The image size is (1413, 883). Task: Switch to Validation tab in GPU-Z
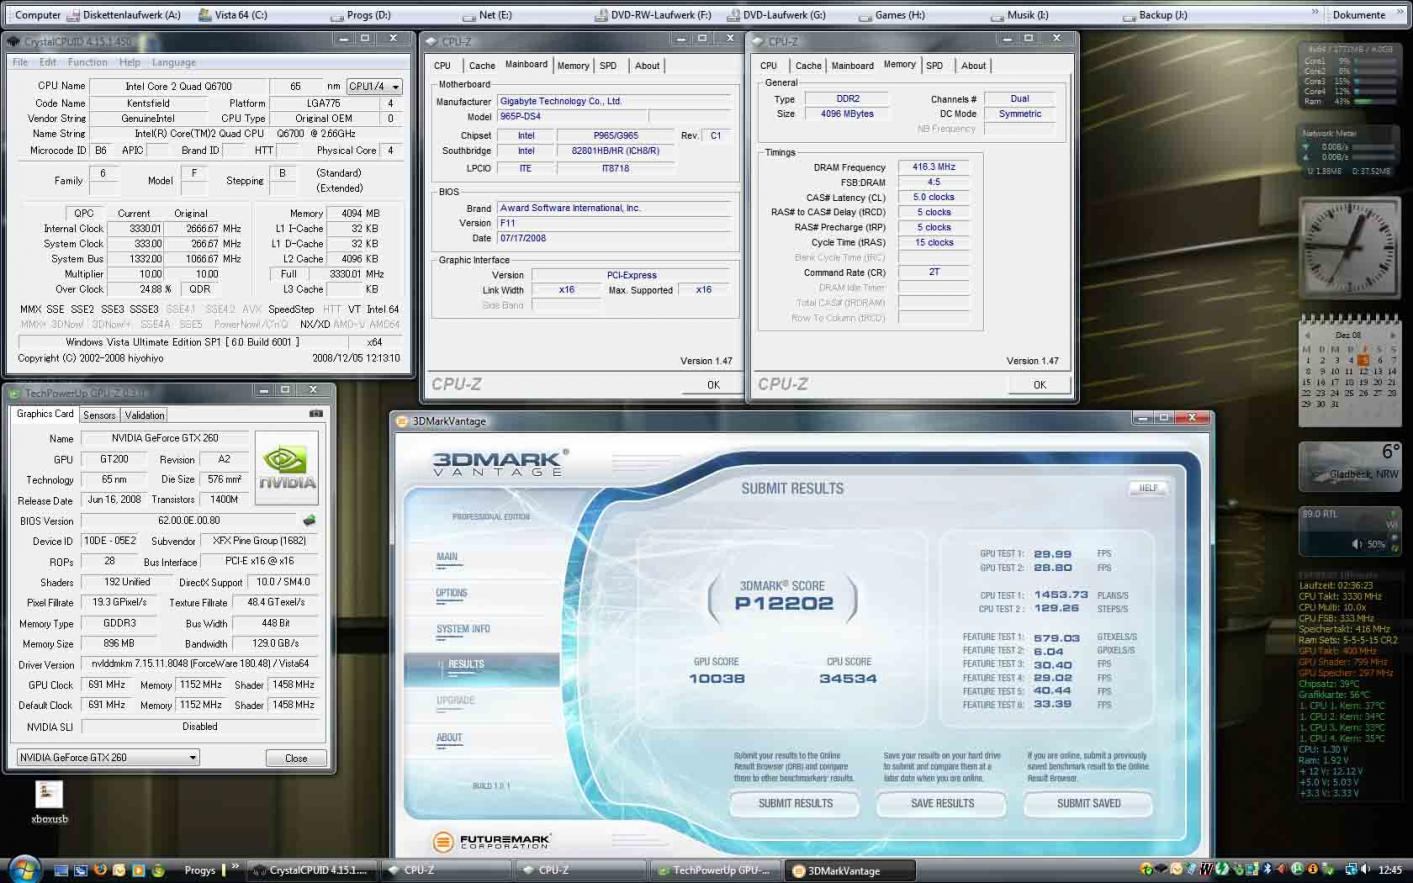144,415
